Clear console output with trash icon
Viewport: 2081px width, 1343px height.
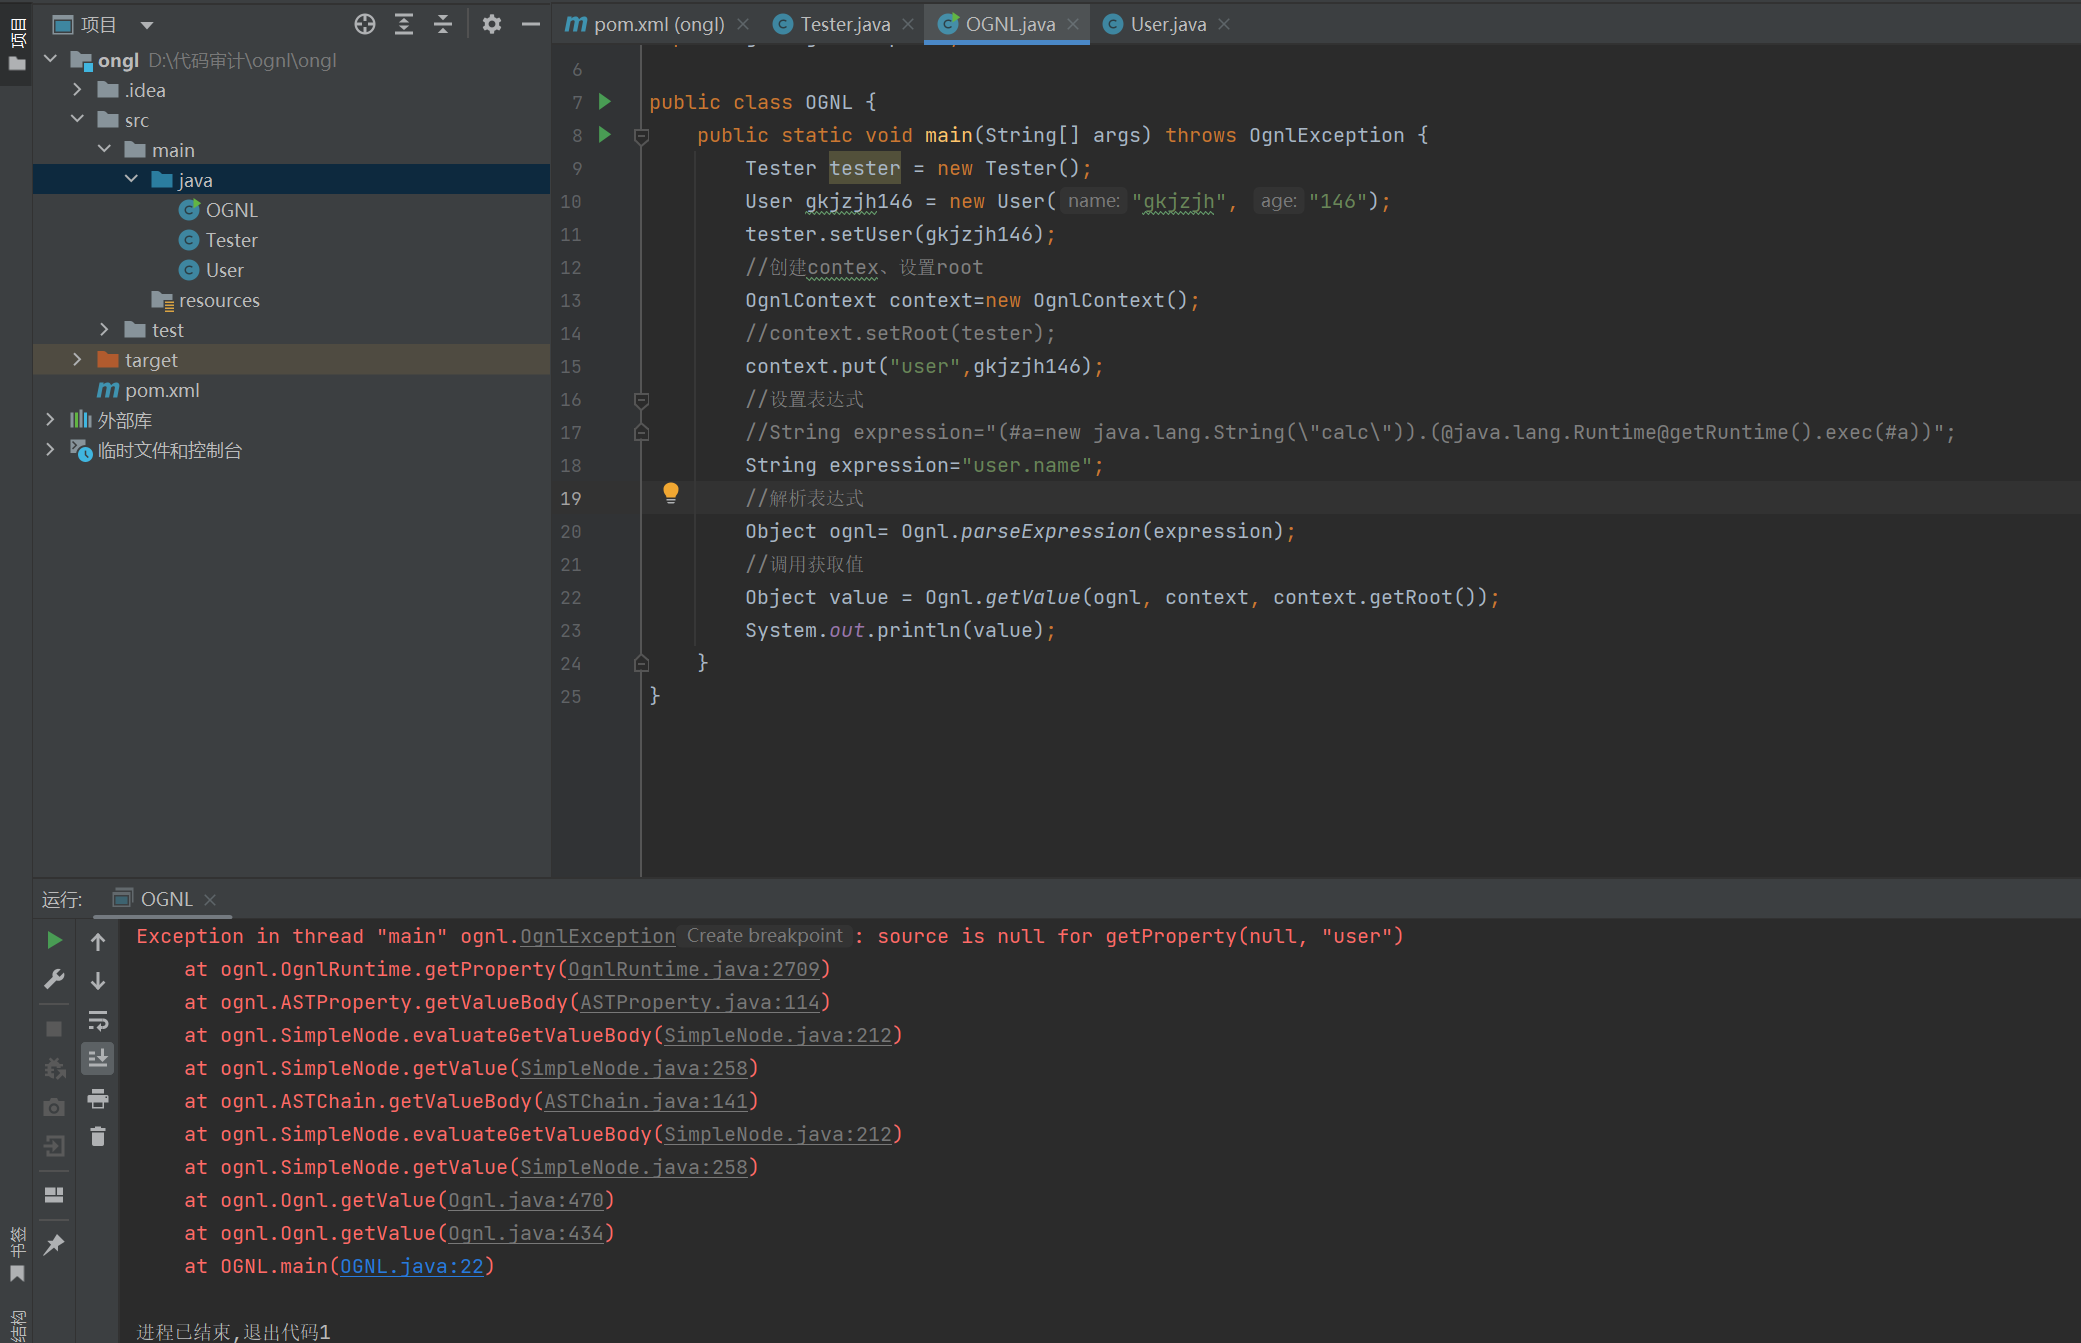(x=98, y=1137)
